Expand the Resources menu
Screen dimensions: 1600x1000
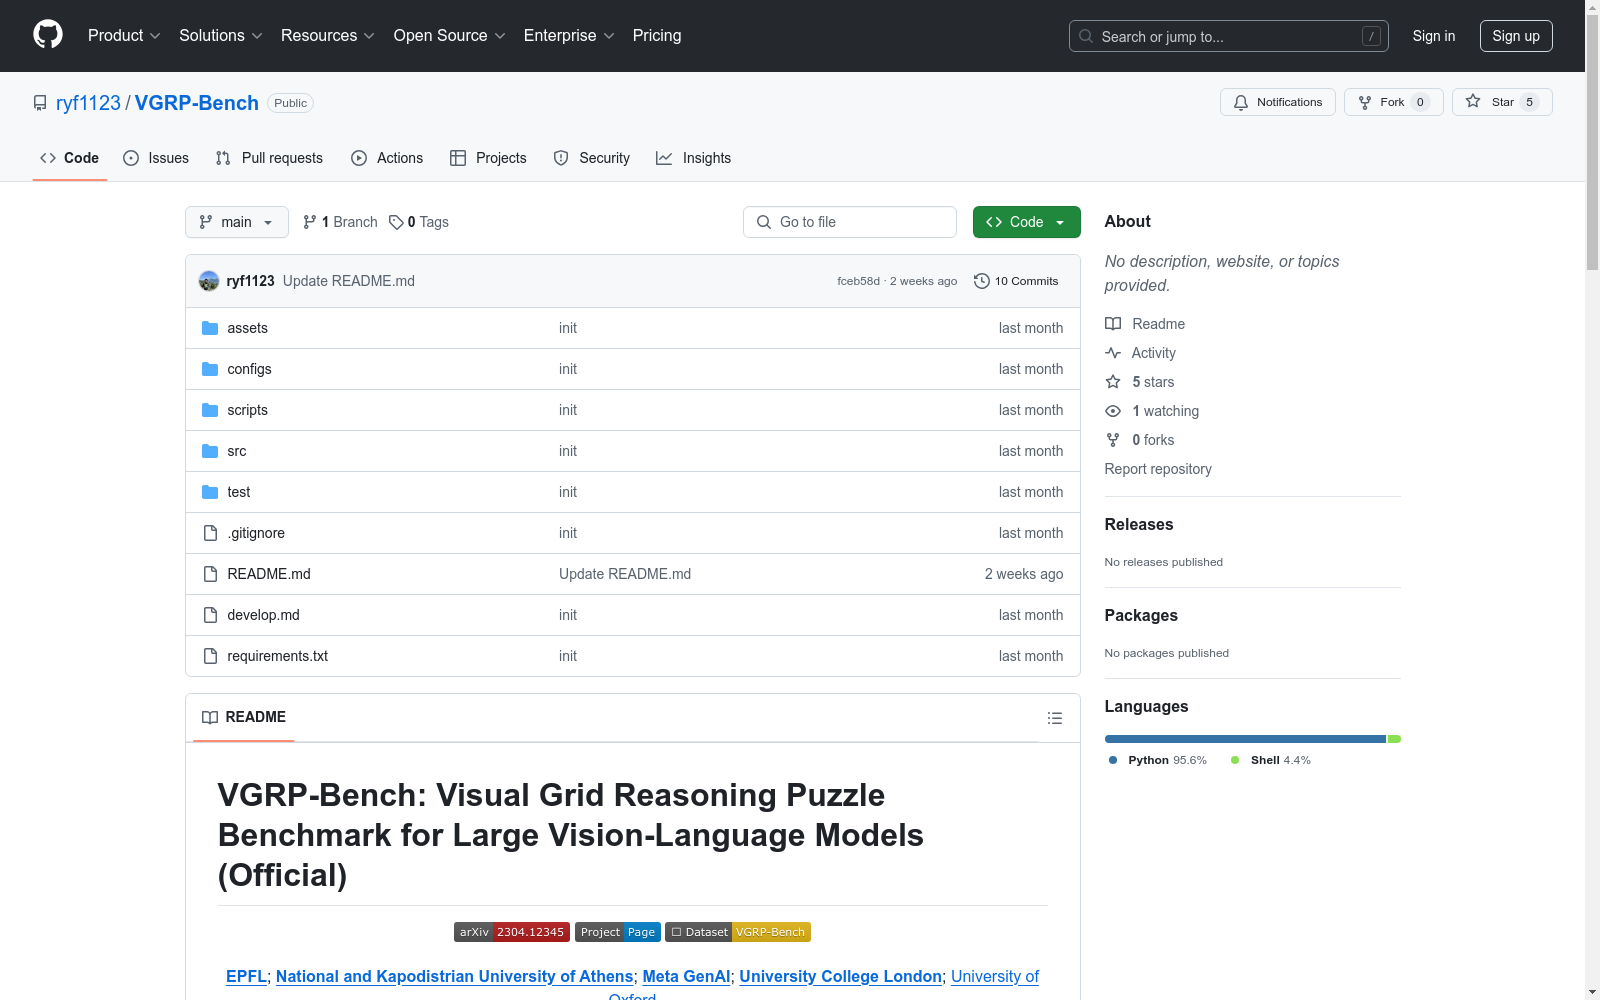(x=328, y=35)
